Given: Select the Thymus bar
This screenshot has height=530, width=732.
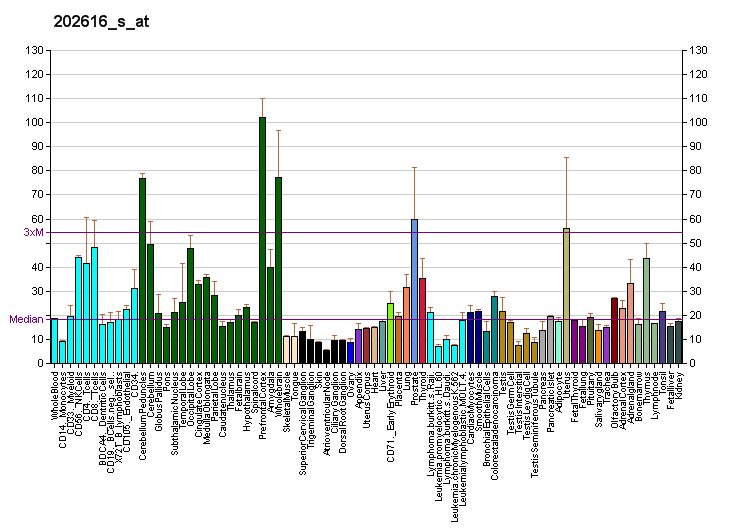Looking at the screenshot, I should click(x=647, y=311).
